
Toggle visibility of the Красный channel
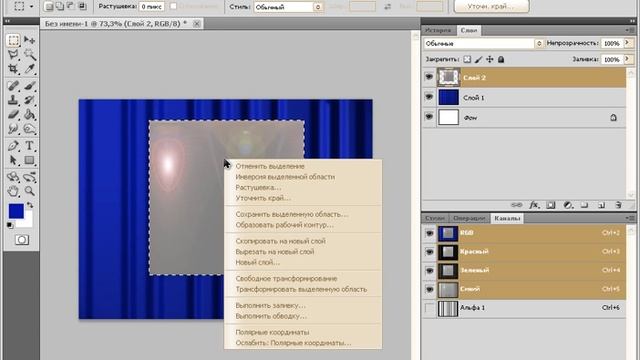pyautogui.click(x=429, y=252)
